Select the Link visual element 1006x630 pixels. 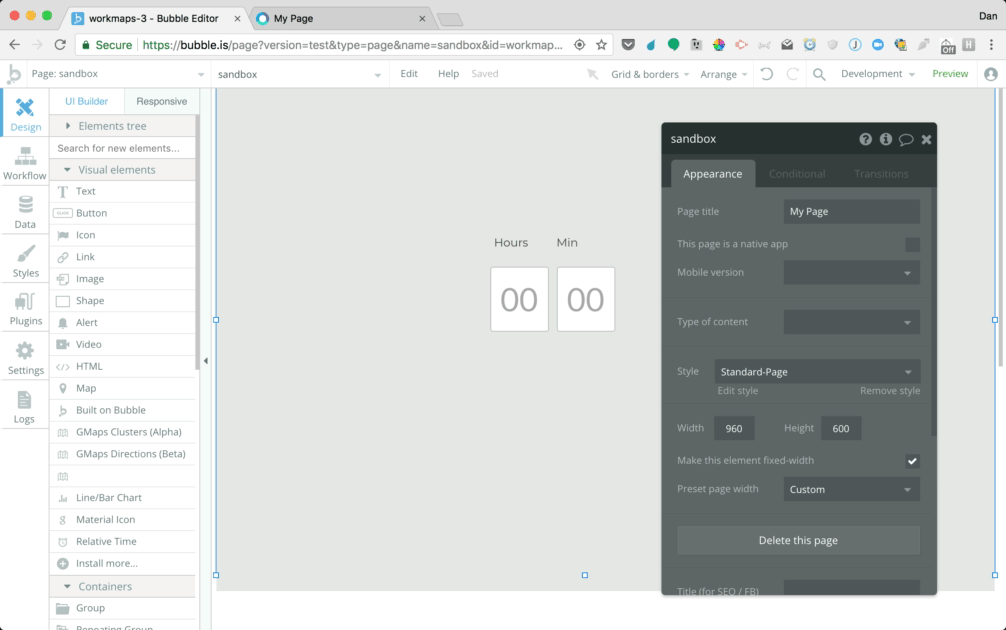(123, 257)
